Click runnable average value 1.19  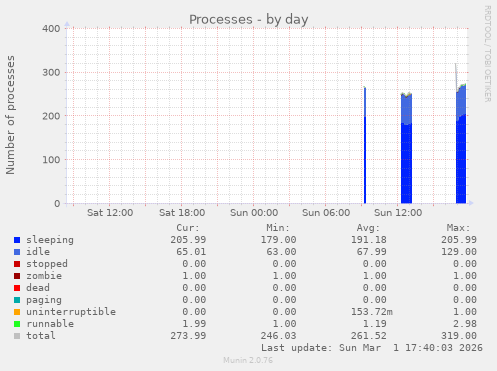tap(375, 324)
